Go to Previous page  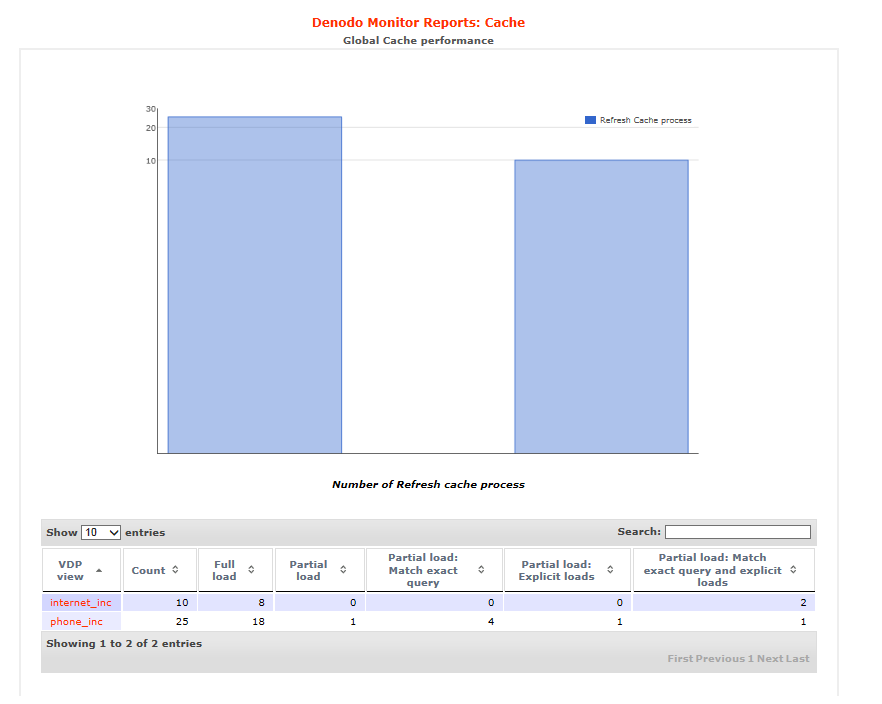(x=721, y=658)
